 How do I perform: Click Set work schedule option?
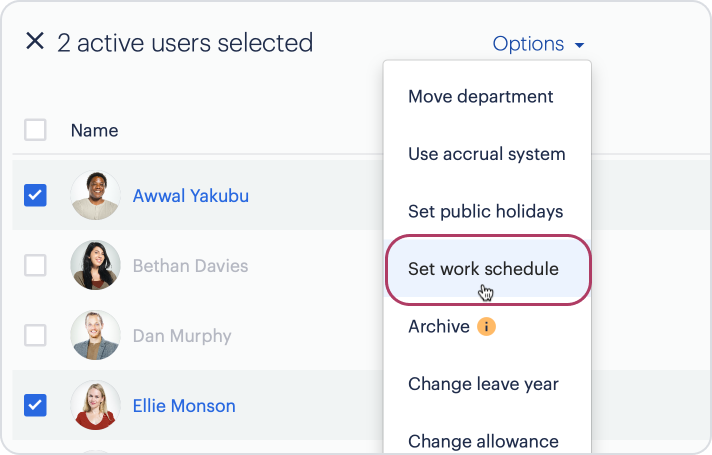pyautogui.click(x=483, y=269)
